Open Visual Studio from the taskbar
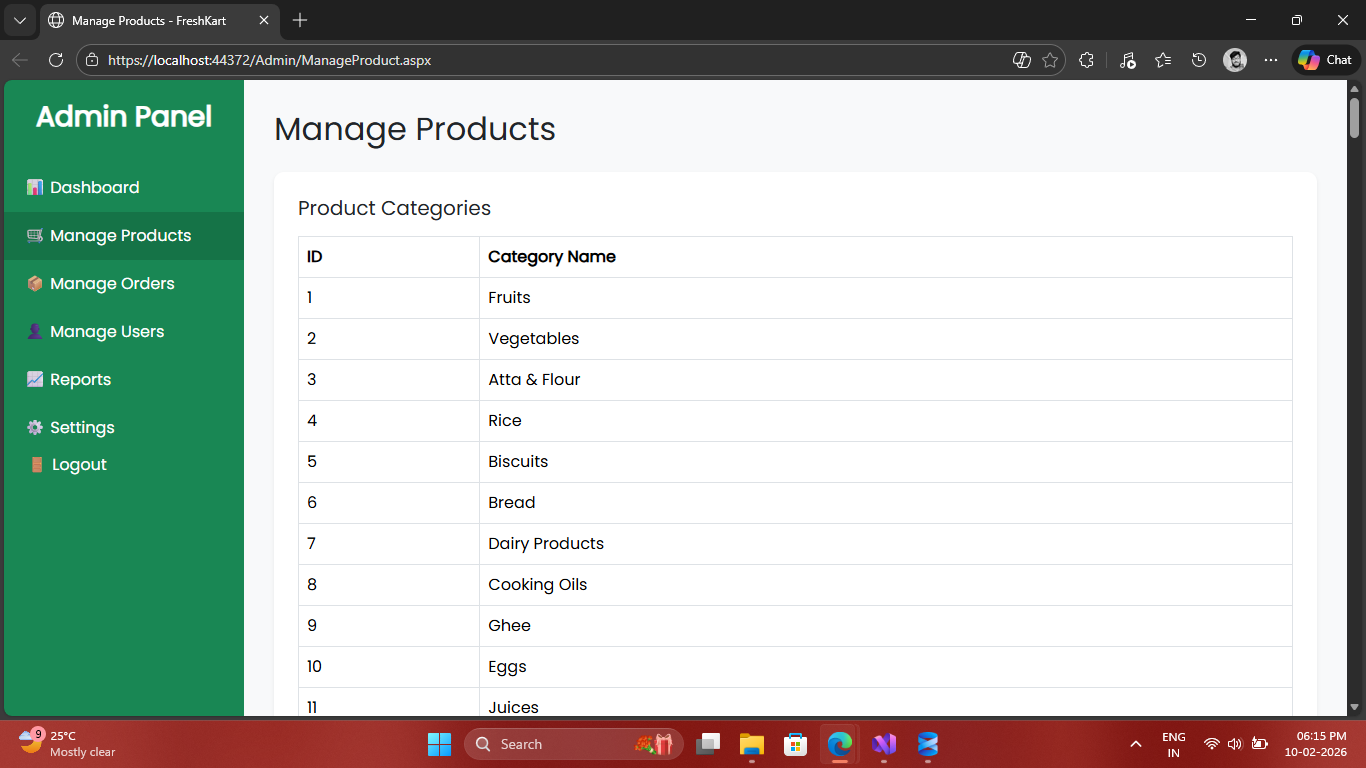The height and width of the screenshot is (768, 1366). pos(884,744)
